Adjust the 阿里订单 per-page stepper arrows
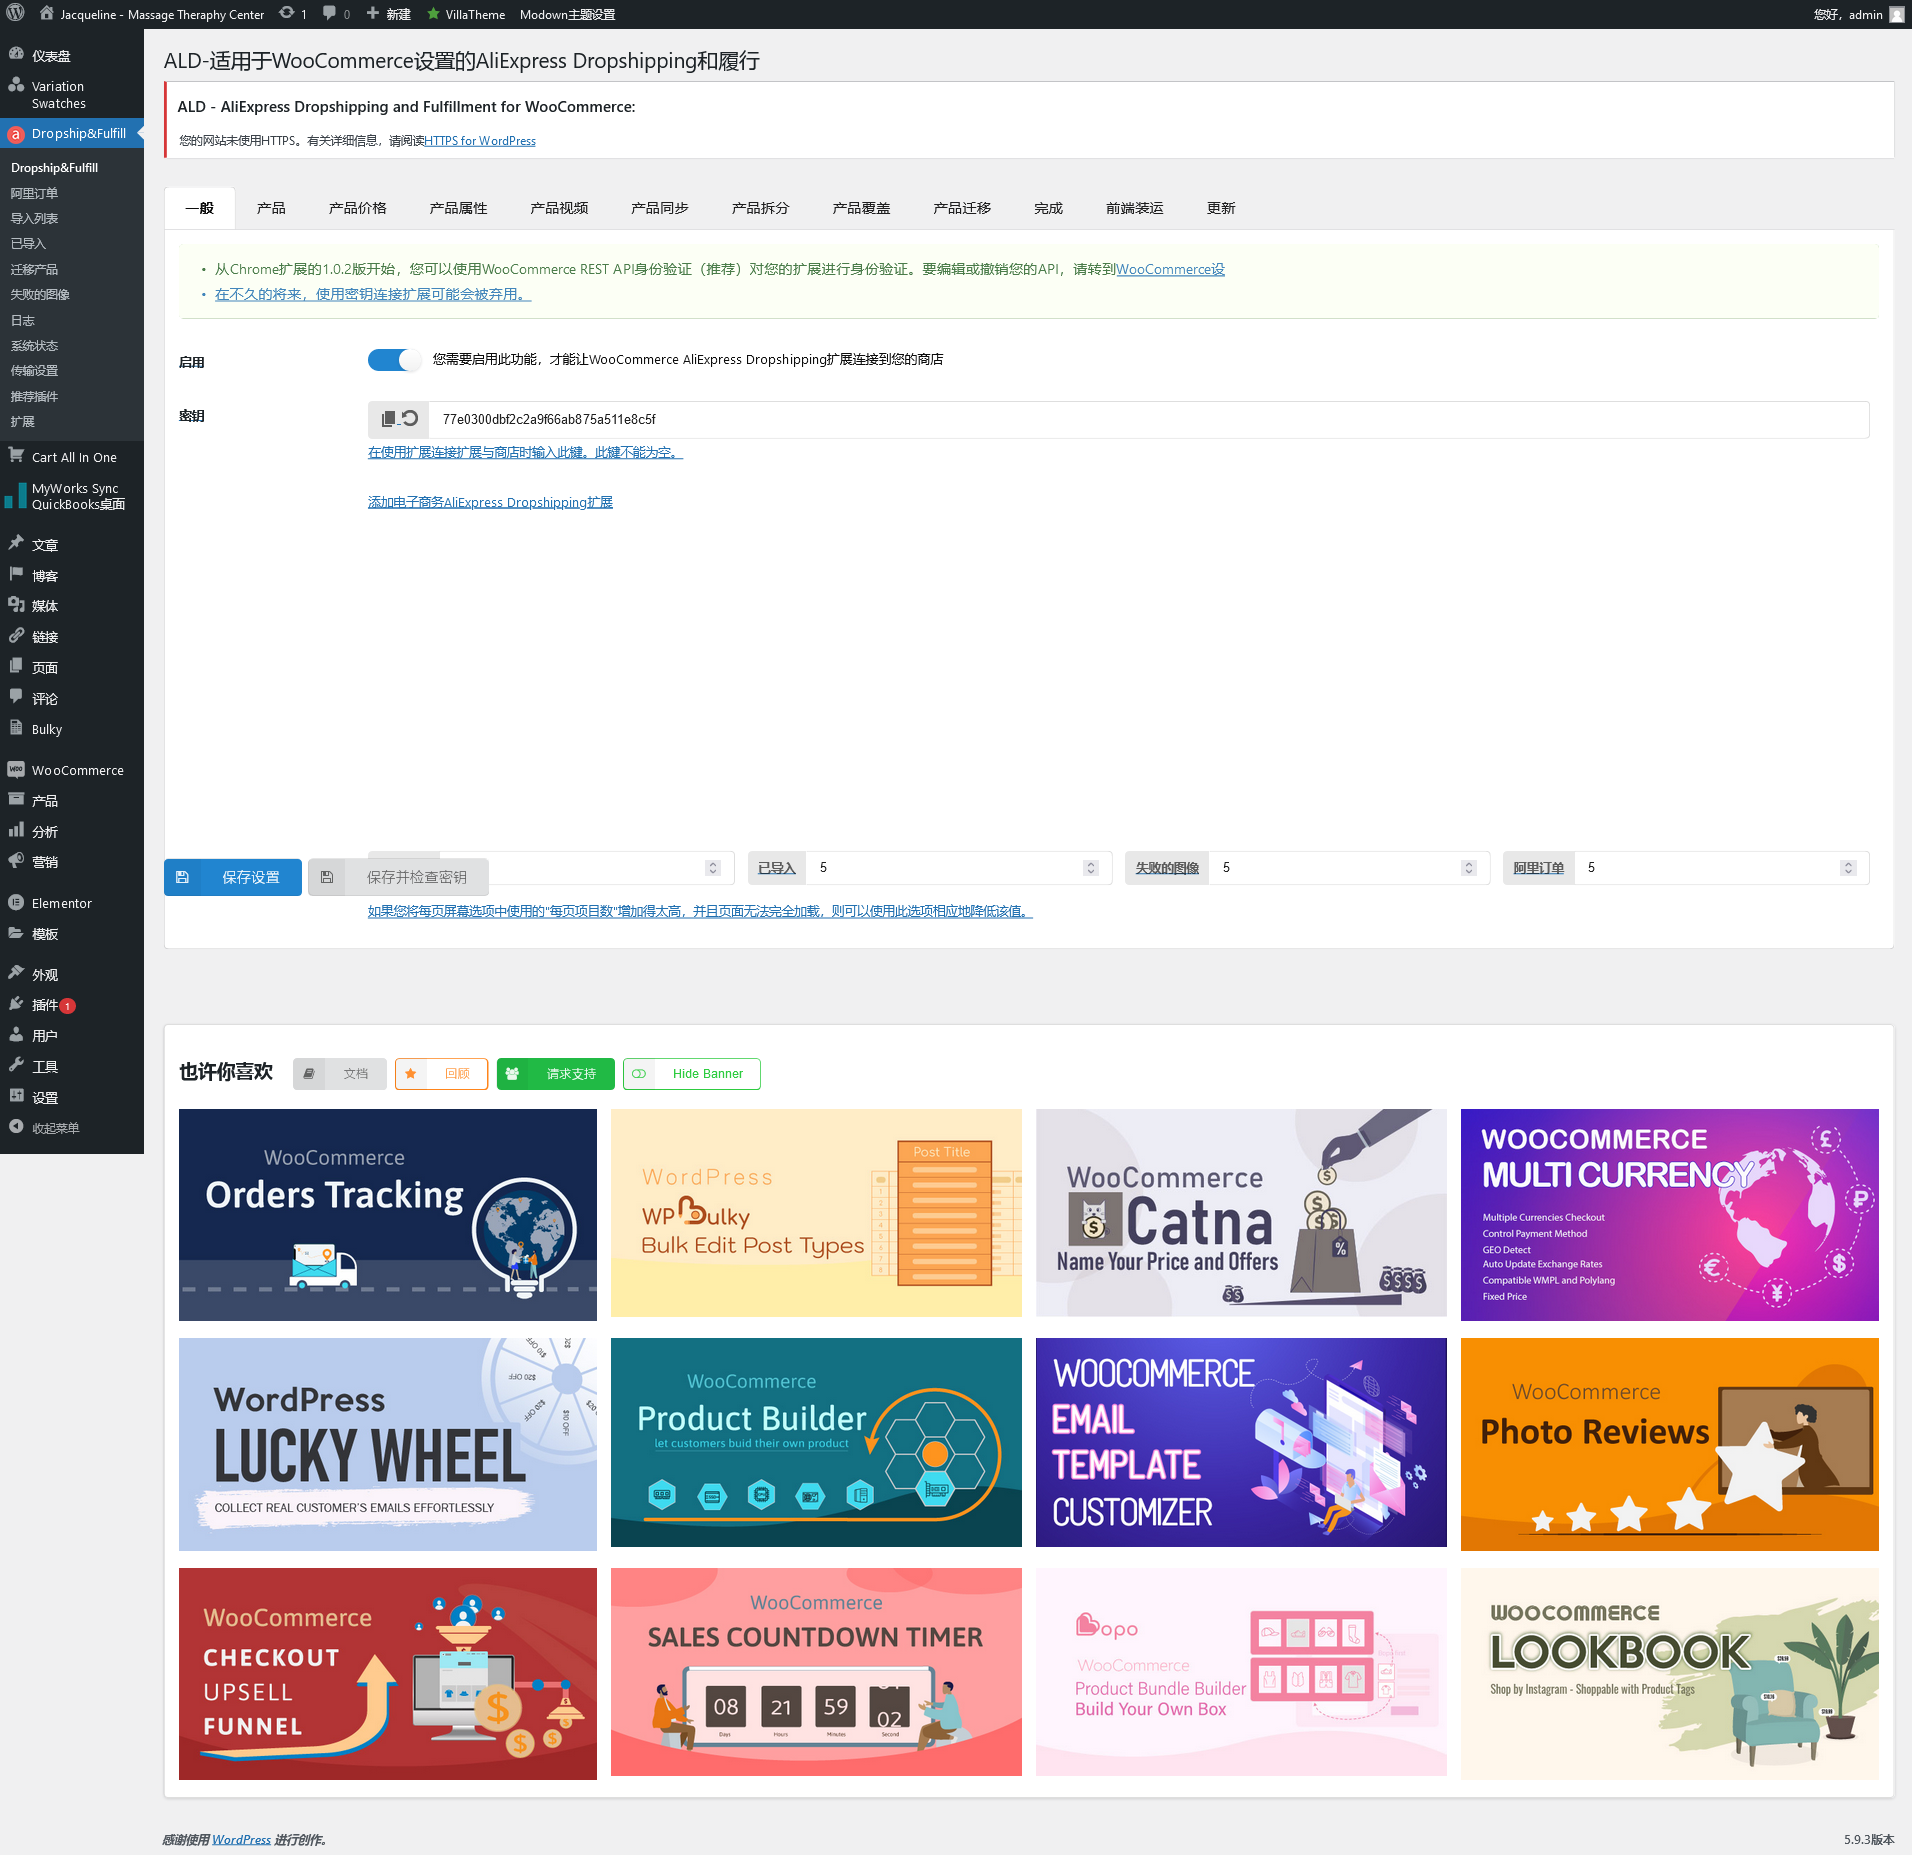The image size is (1912, 1855). 1848,868
